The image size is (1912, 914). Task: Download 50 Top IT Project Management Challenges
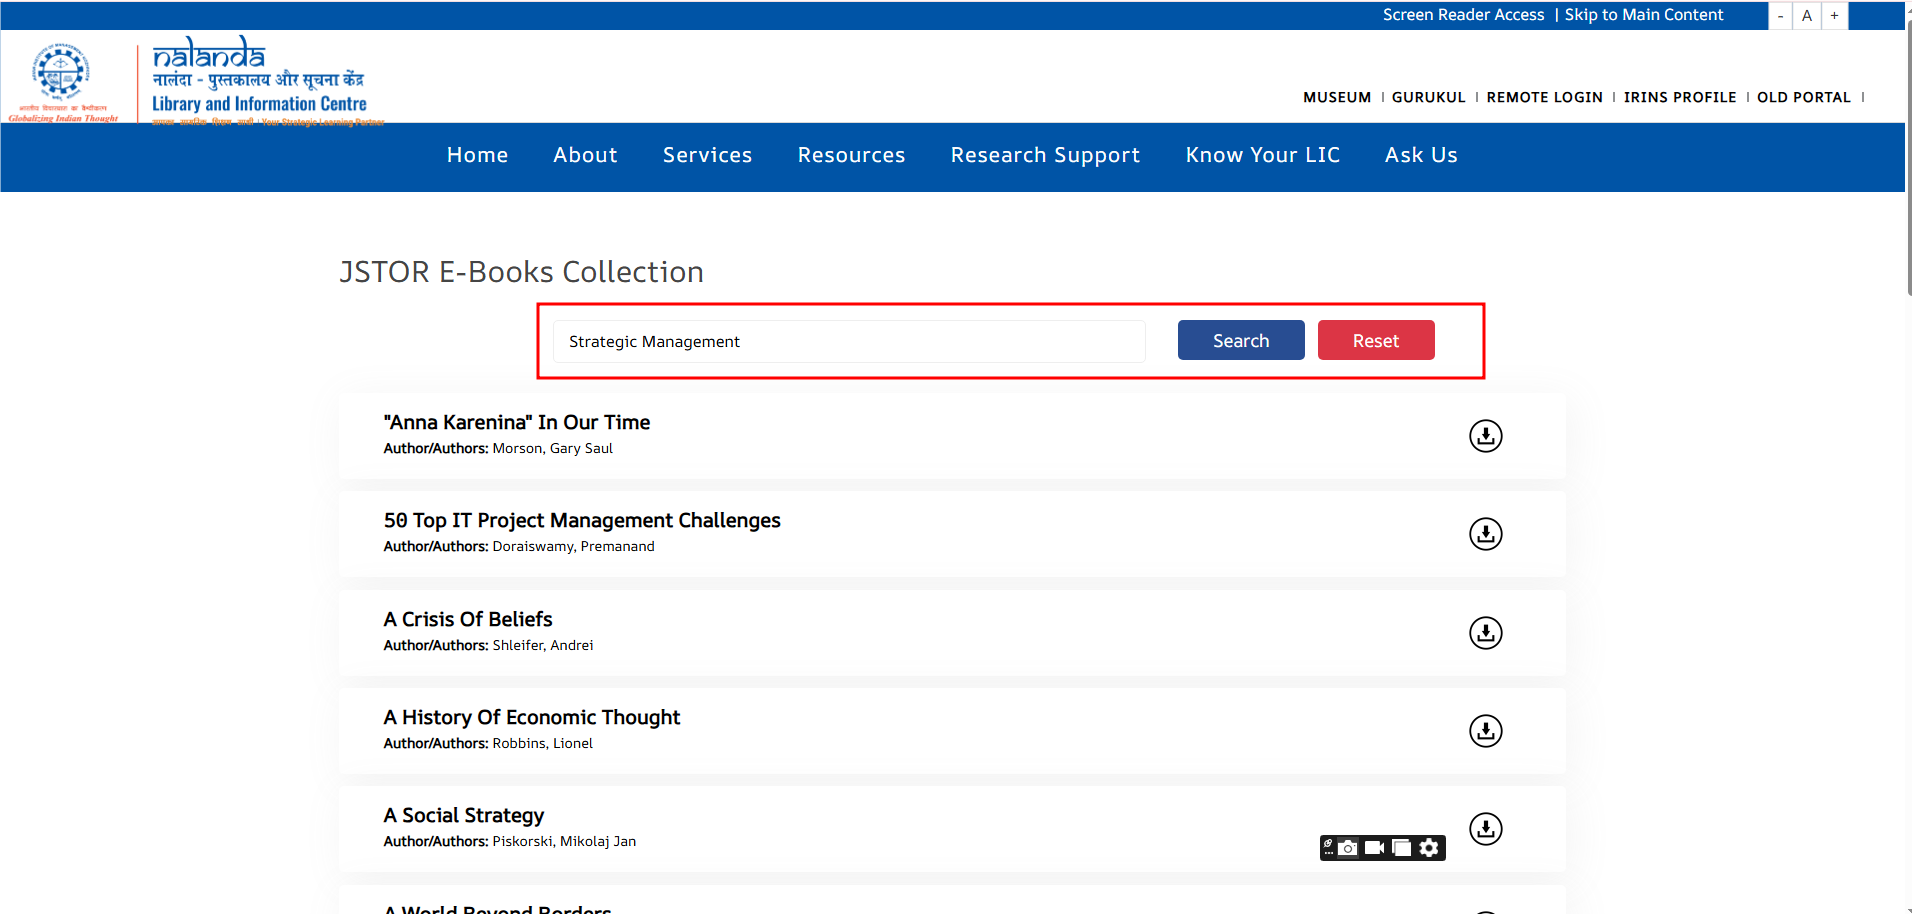1485,534
